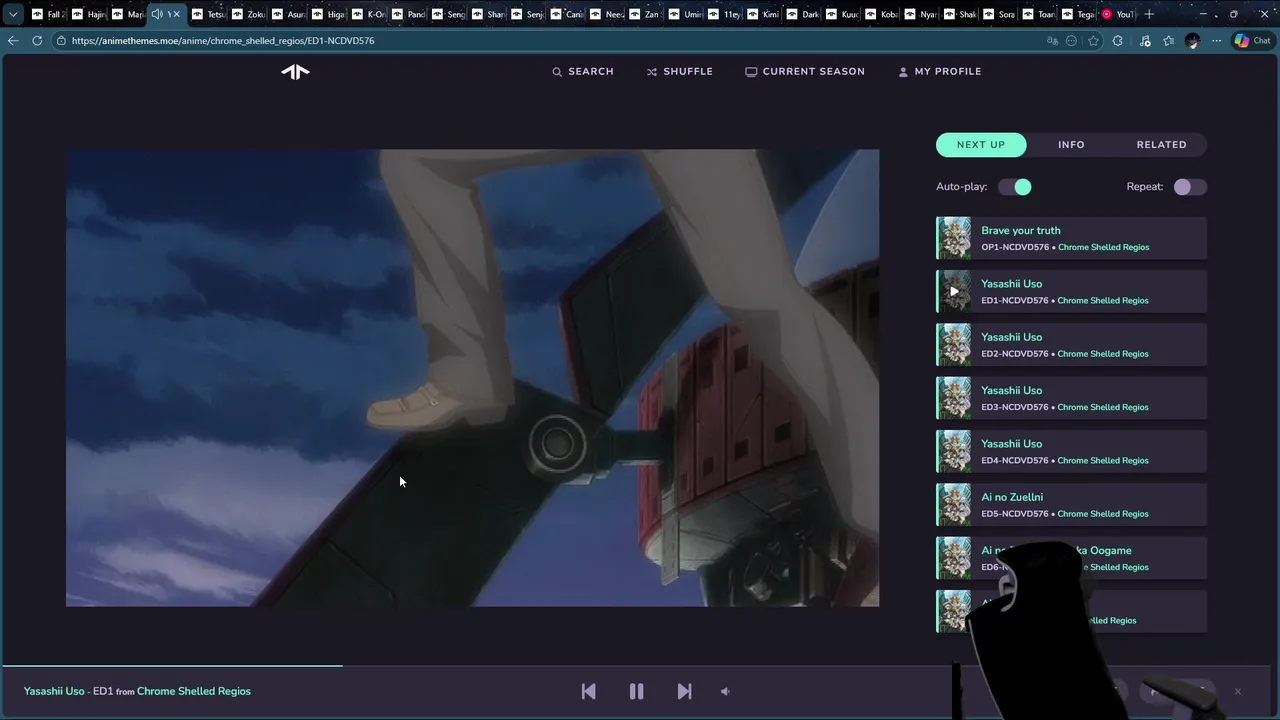Click the Shuffle menu item

(x=679, y=72)
